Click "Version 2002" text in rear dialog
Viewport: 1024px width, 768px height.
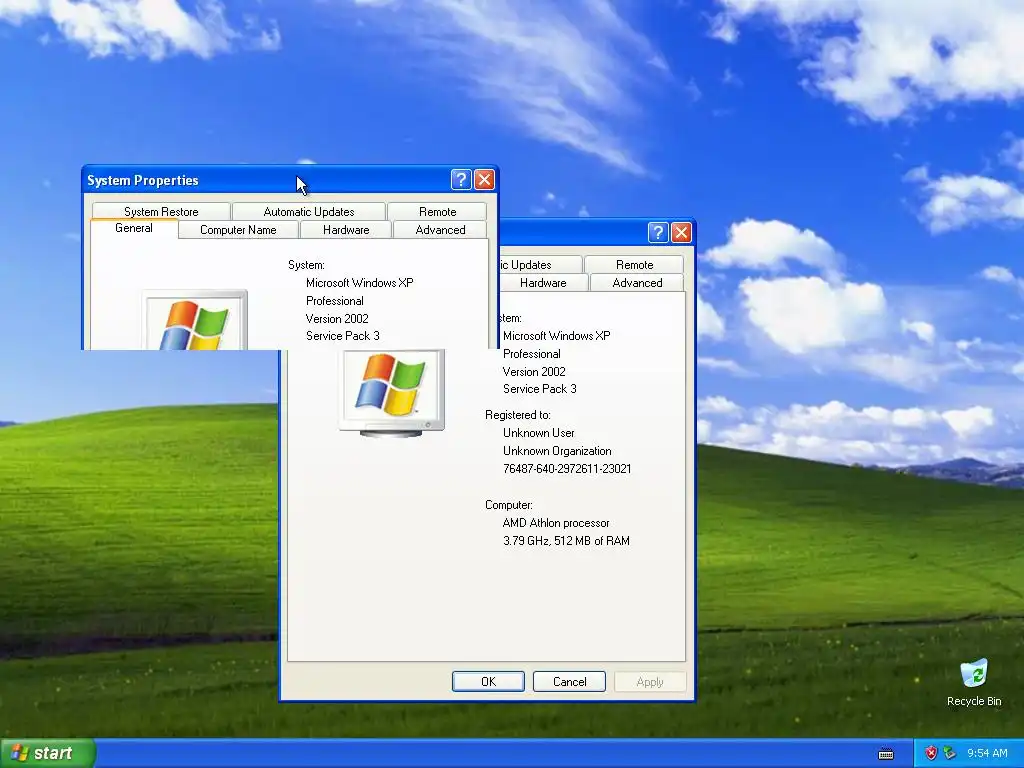pyautogui.click(x=534, y=372)
